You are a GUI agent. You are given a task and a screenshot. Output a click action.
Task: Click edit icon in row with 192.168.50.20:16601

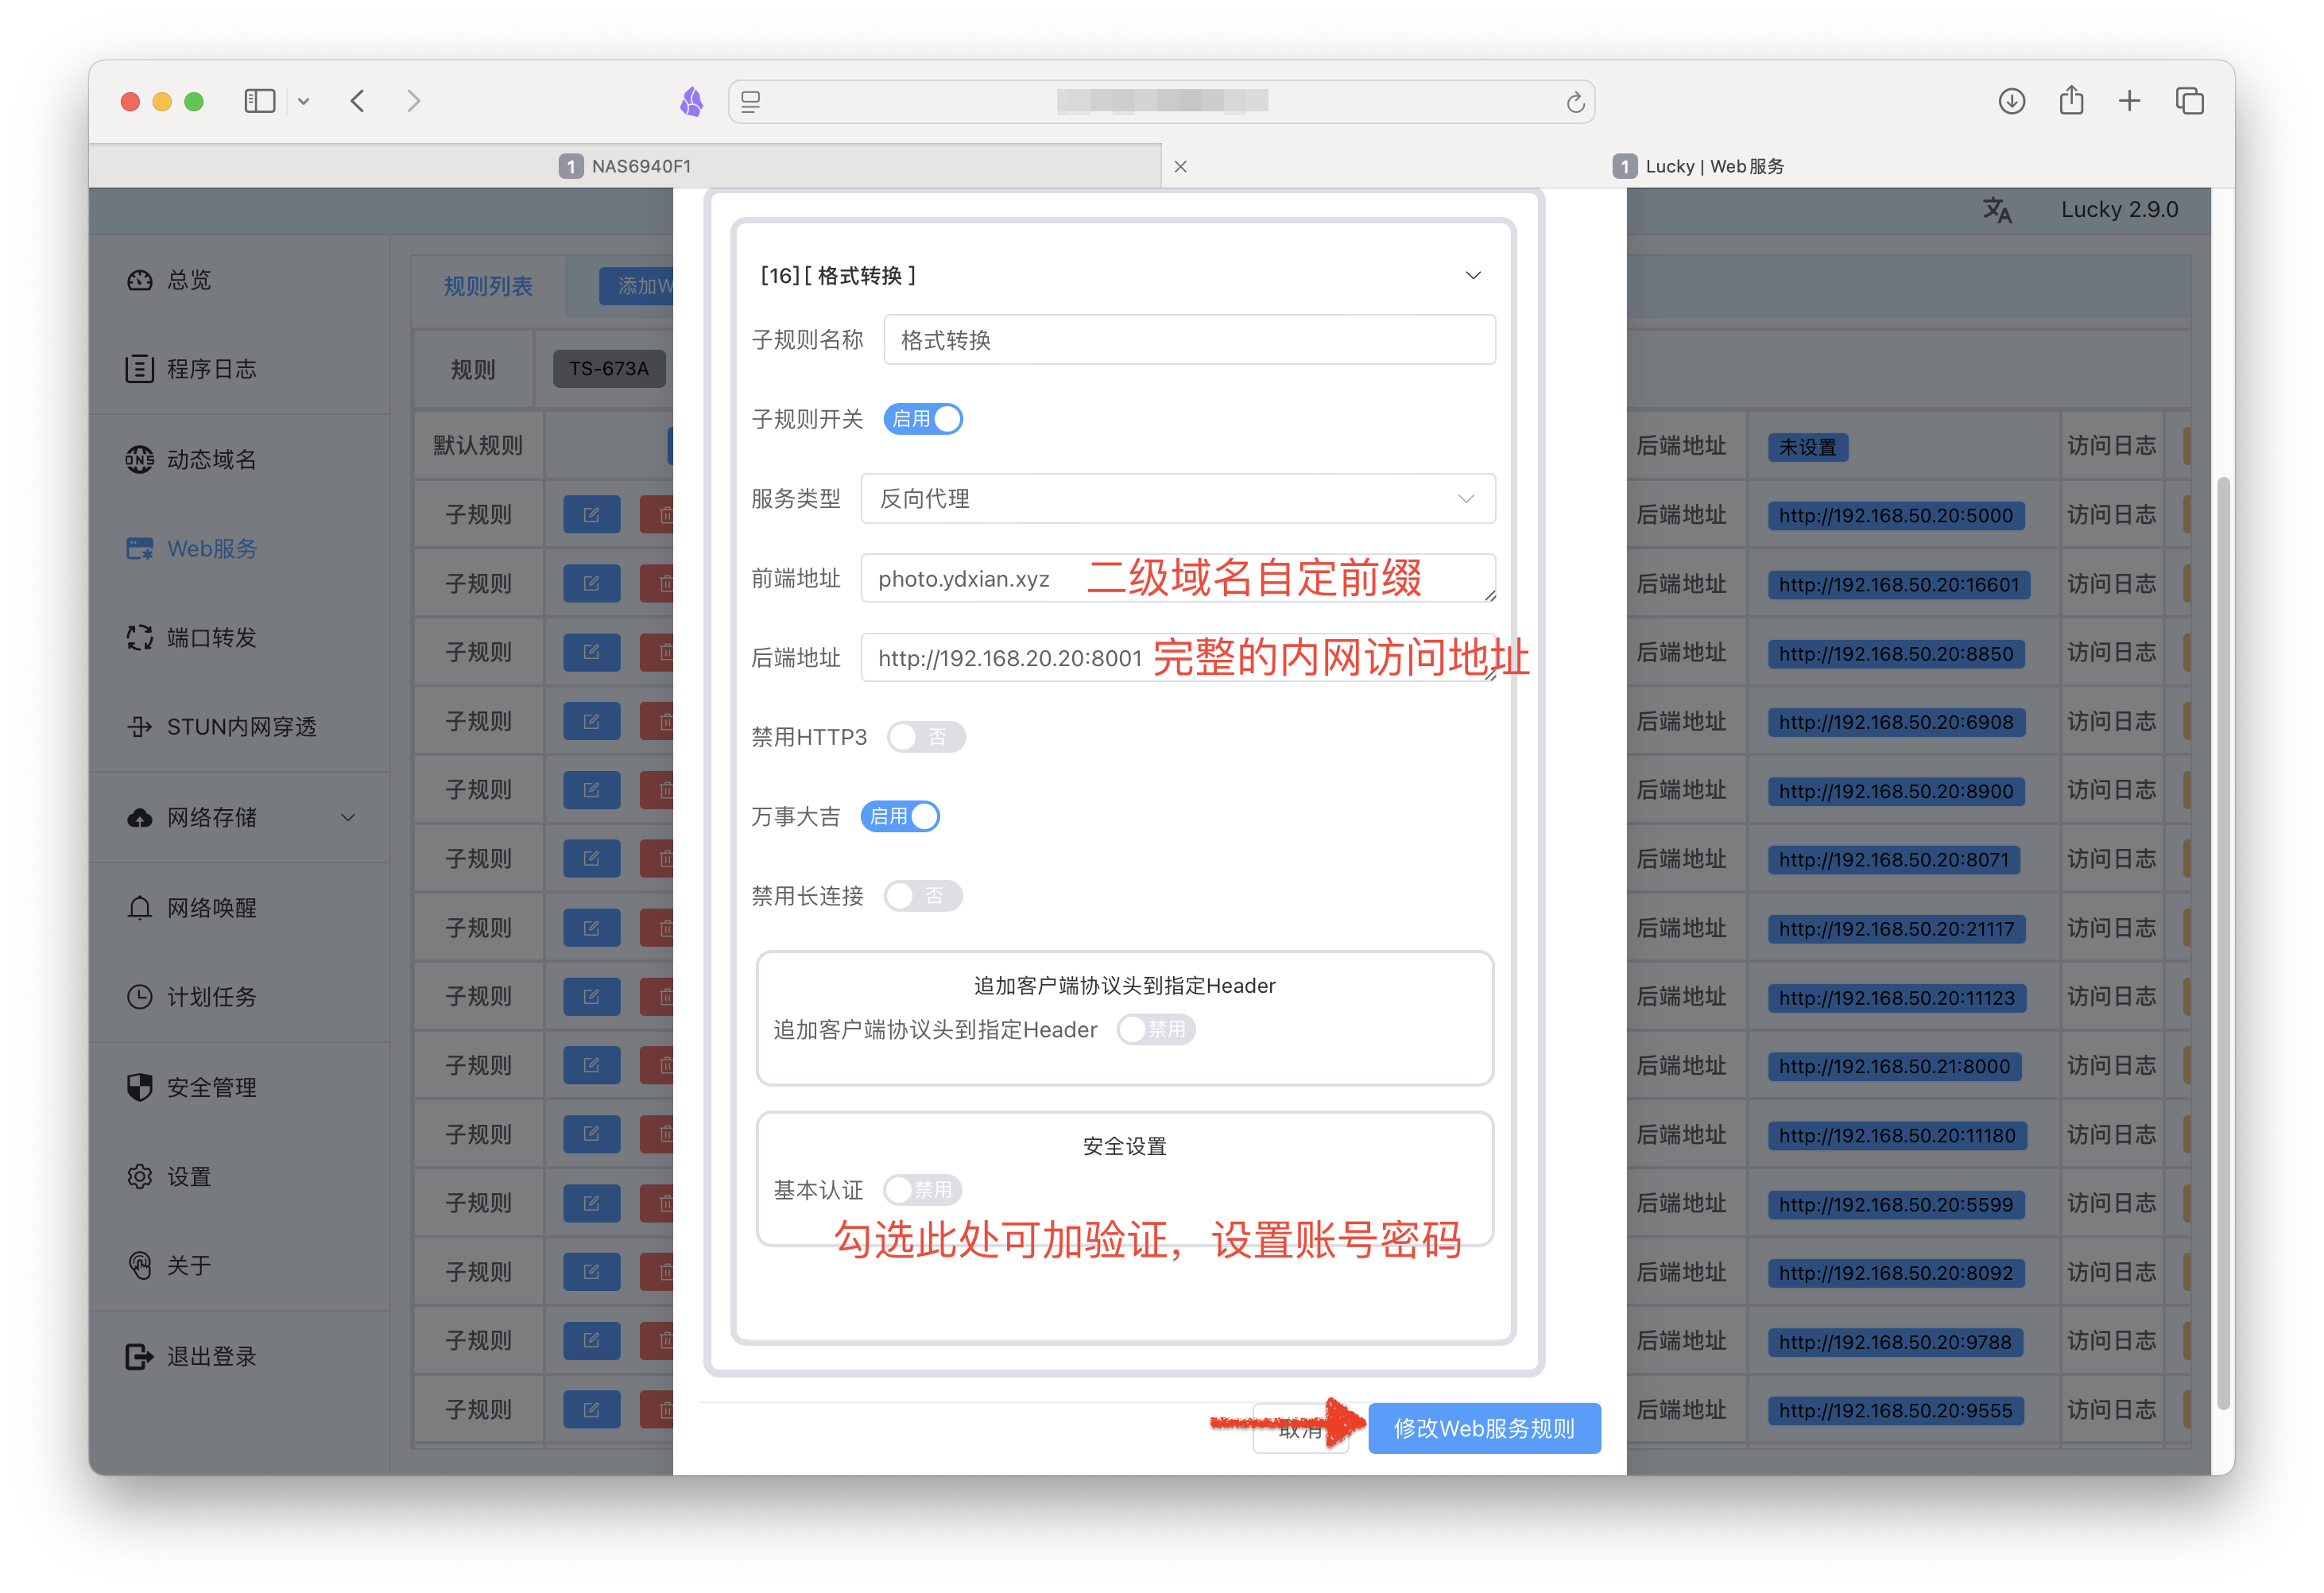point(591,584)
